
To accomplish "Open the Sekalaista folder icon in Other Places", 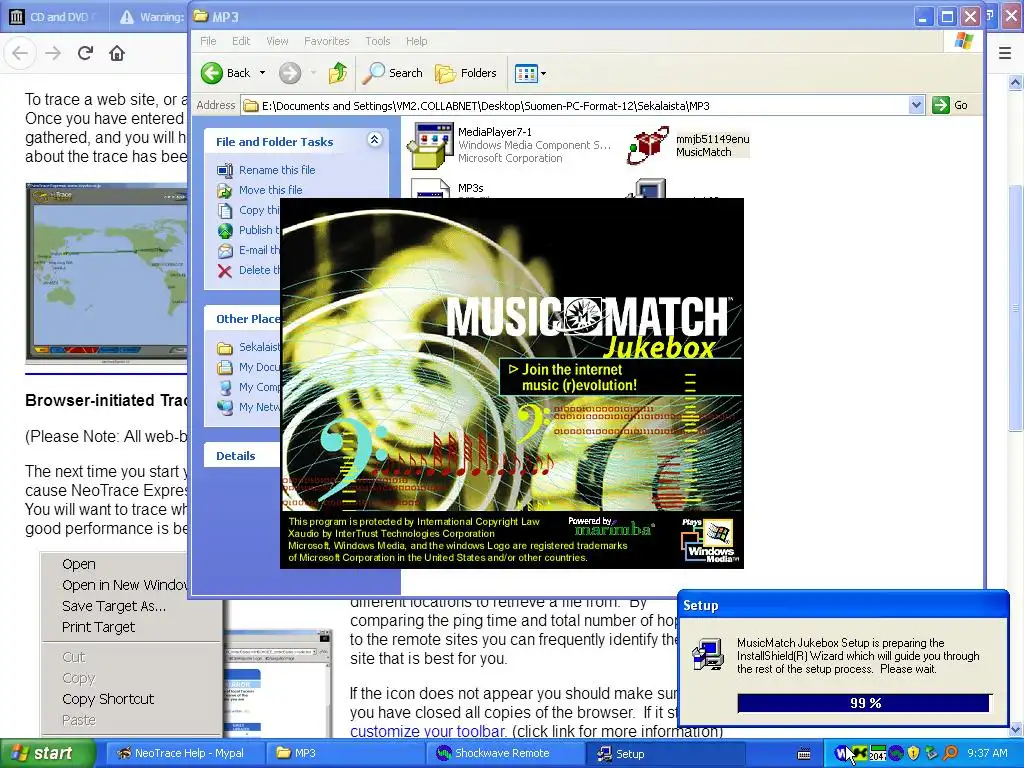I will pyautogui.click(x=225, y=347).
